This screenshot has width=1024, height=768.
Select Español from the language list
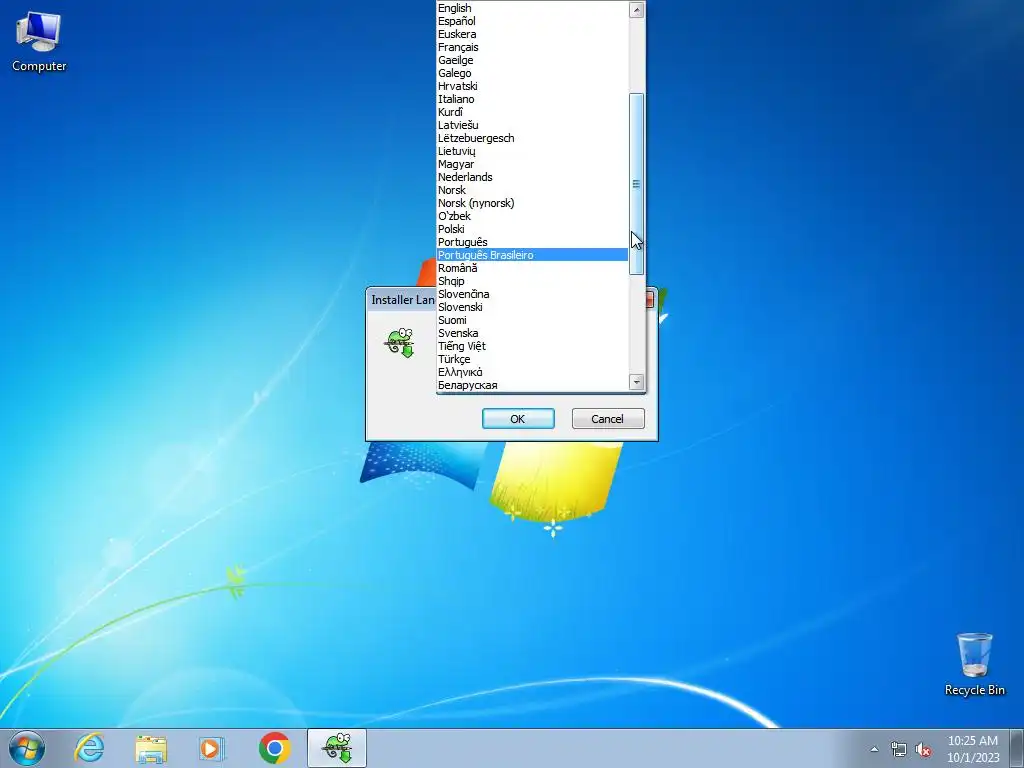tap(532, 21)
